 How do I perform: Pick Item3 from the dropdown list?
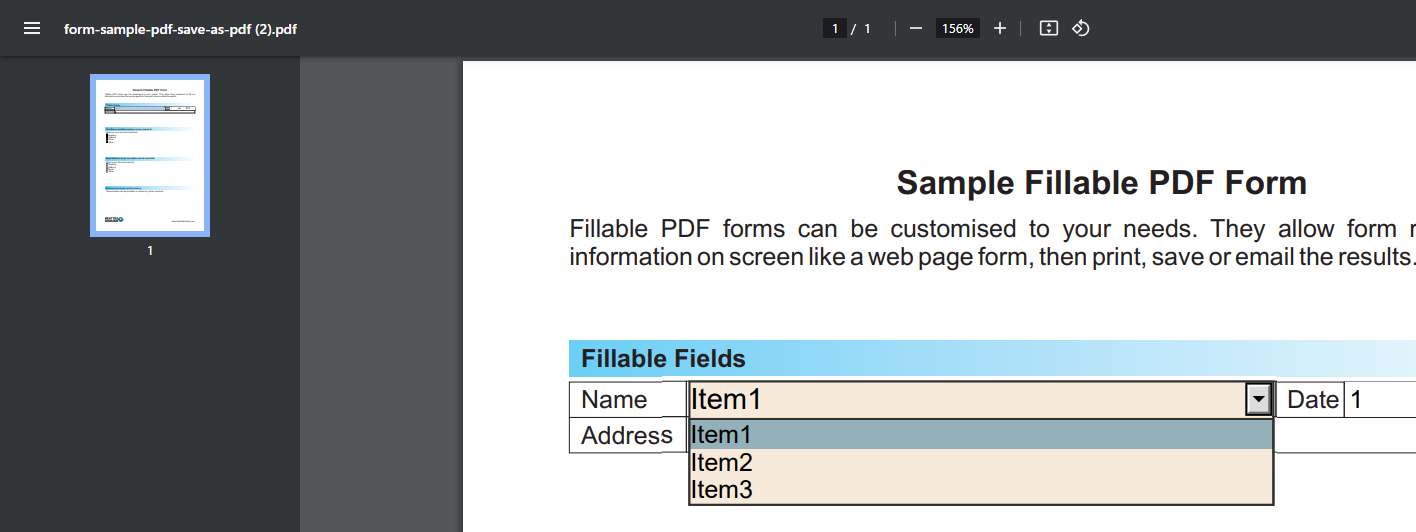981,490
